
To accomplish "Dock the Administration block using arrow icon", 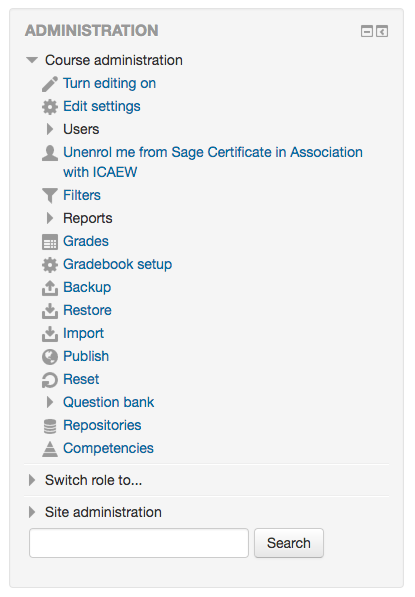I will [382, 31].
